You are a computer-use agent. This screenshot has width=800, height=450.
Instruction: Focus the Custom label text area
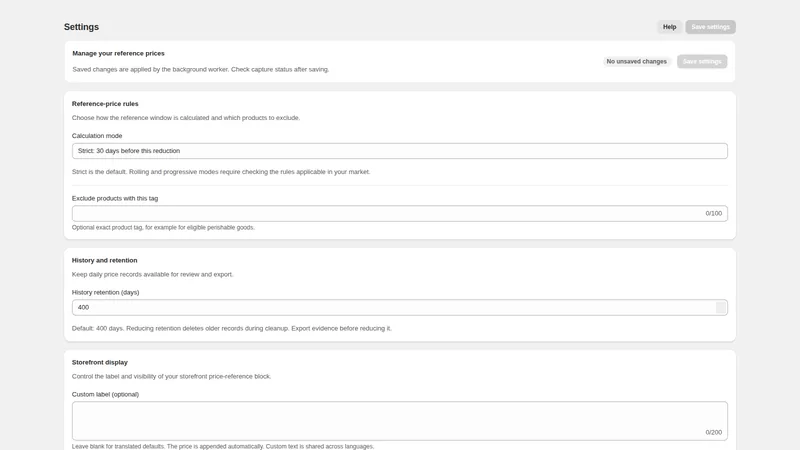coord(399,420)
